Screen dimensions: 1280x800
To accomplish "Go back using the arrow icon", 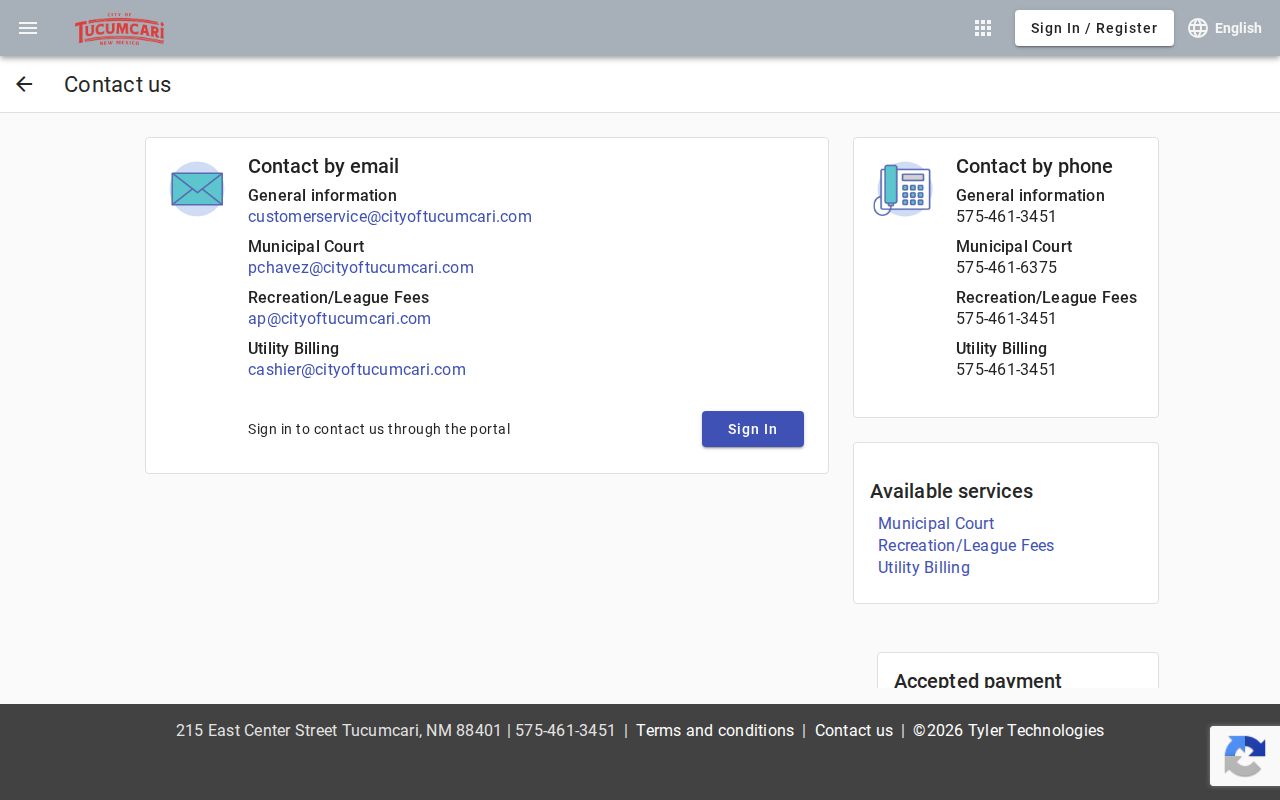I will (x=24, y=84).
